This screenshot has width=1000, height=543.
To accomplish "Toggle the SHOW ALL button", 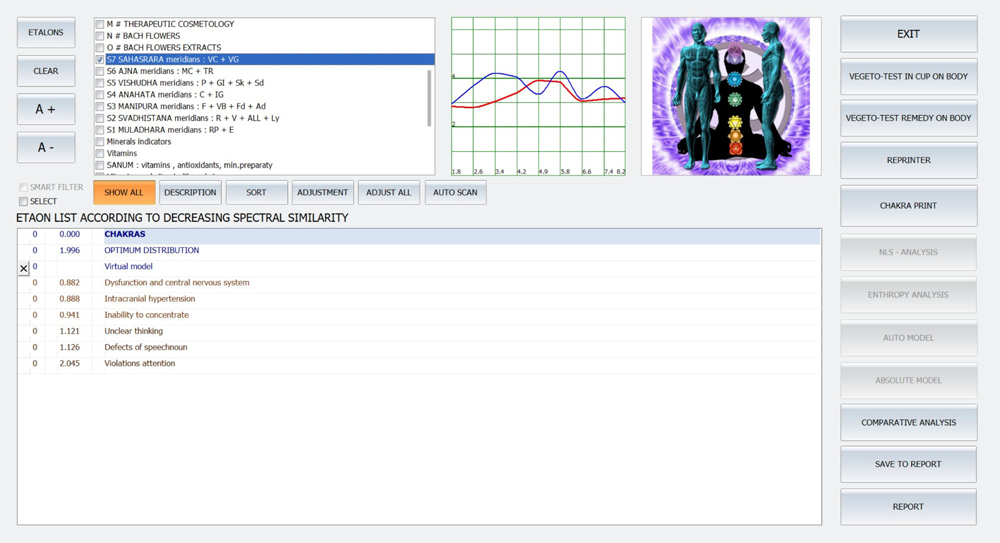I will [x=124, y=192].
